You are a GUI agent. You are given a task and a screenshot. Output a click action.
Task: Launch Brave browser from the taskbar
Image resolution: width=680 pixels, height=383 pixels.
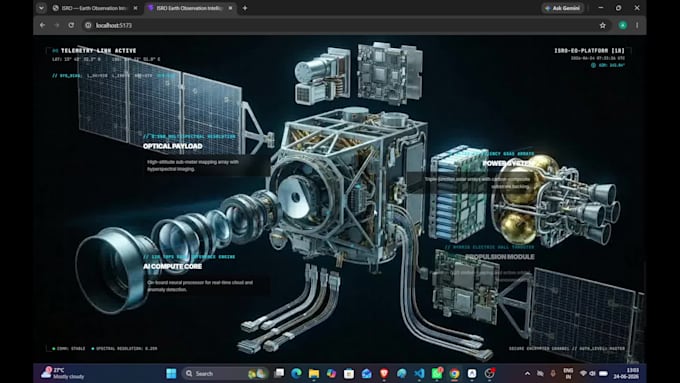click(384, 373)
